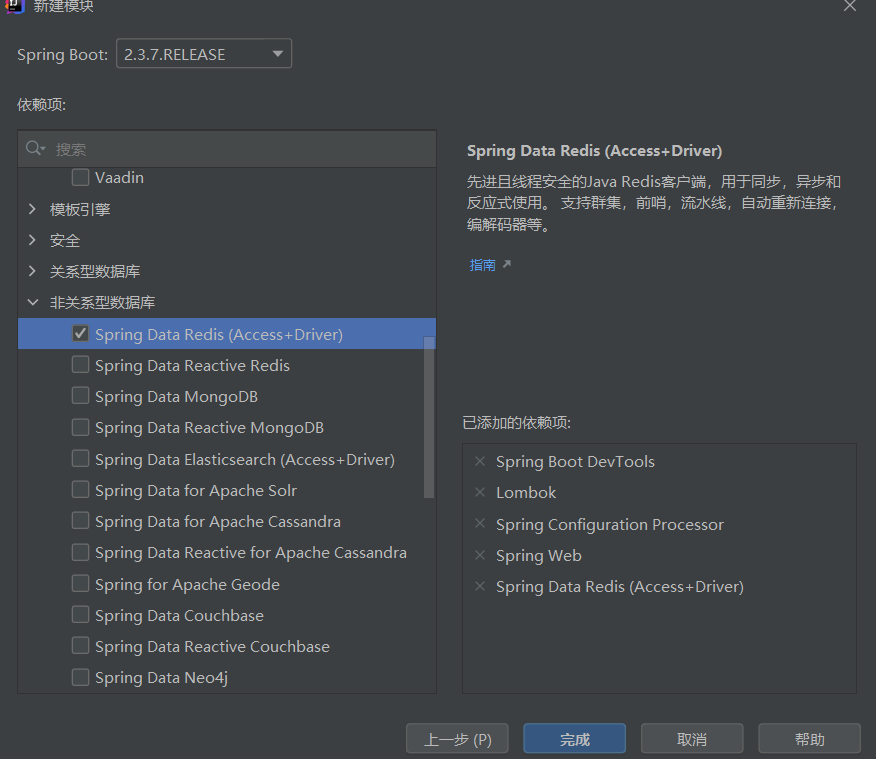Click the dependency list scrollbar thumb
The width and height of the screenshot is (876, 759).
pyautogui.click(x=429, y=417)
